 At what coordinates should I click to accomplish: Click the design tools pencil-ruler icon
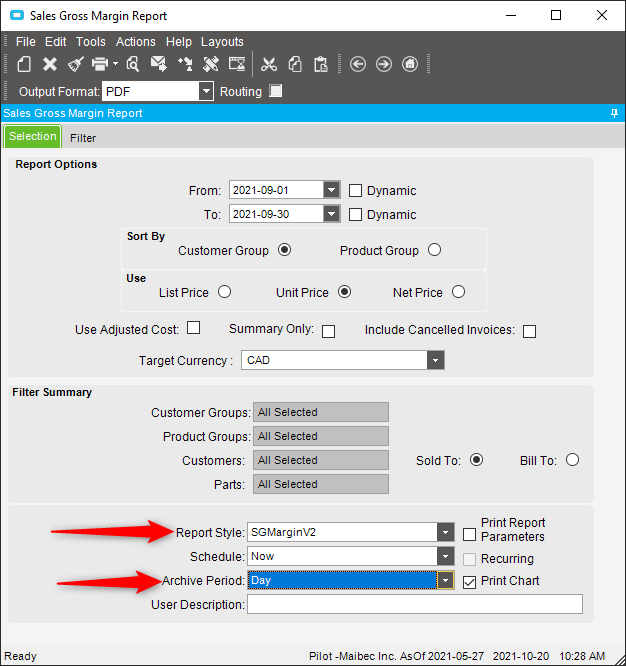point(211,64)
